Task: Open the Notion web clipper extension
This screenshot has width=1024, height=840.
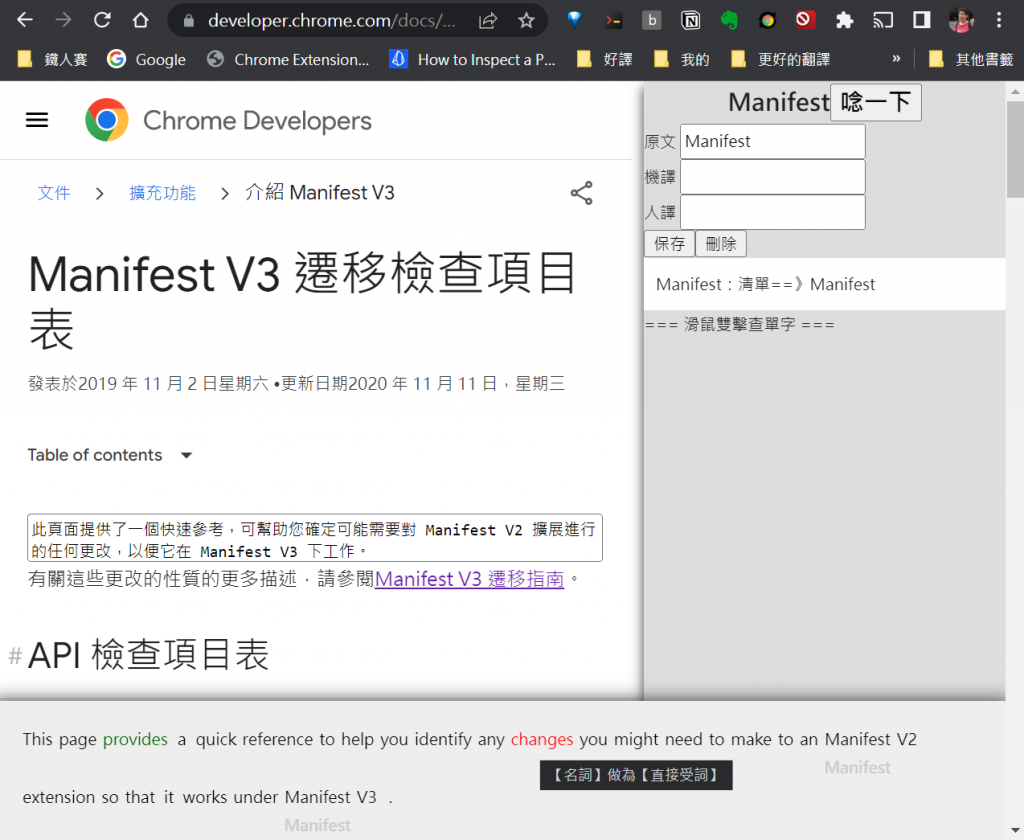Action: (690, 20)
